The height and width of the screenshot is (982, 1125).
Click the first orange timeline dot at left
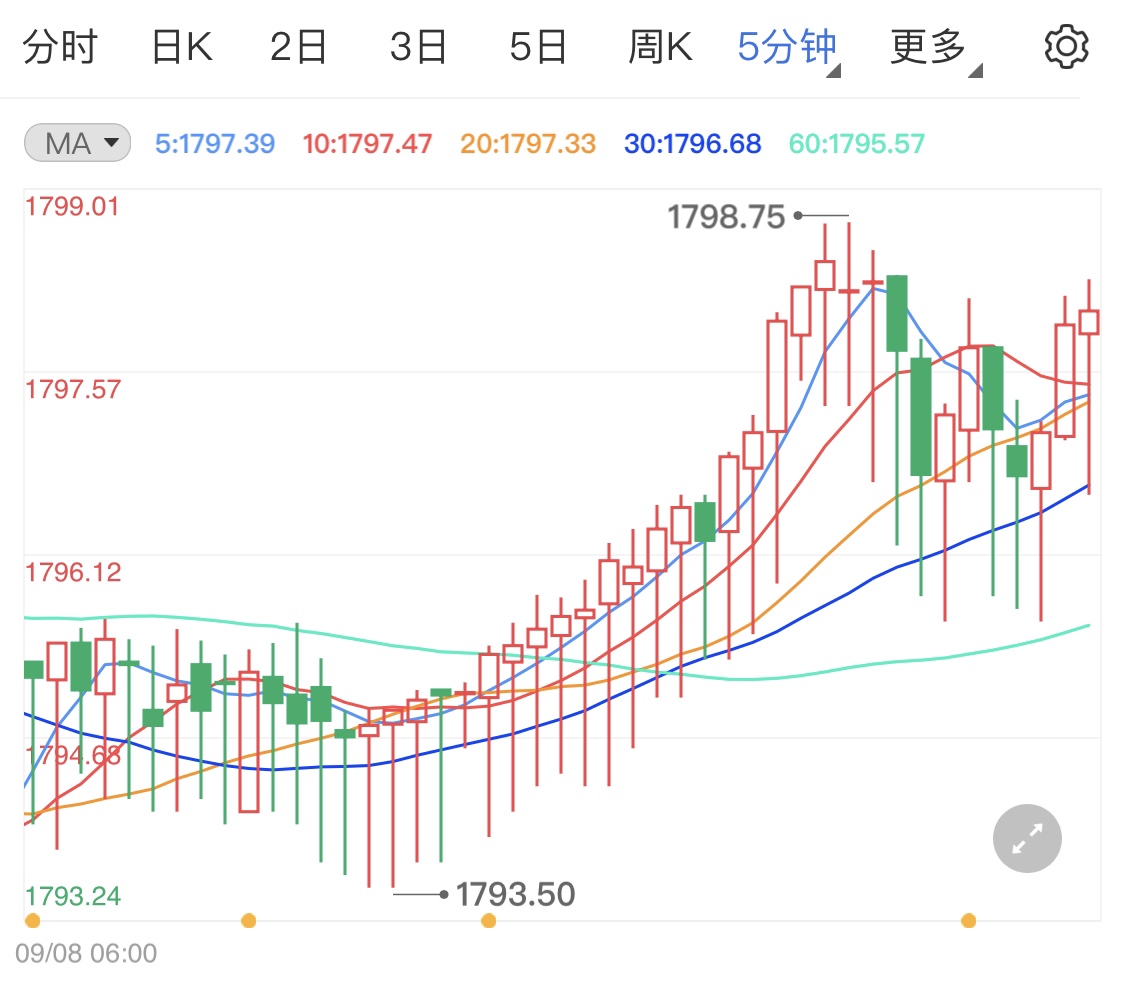[x=32, y=920]
